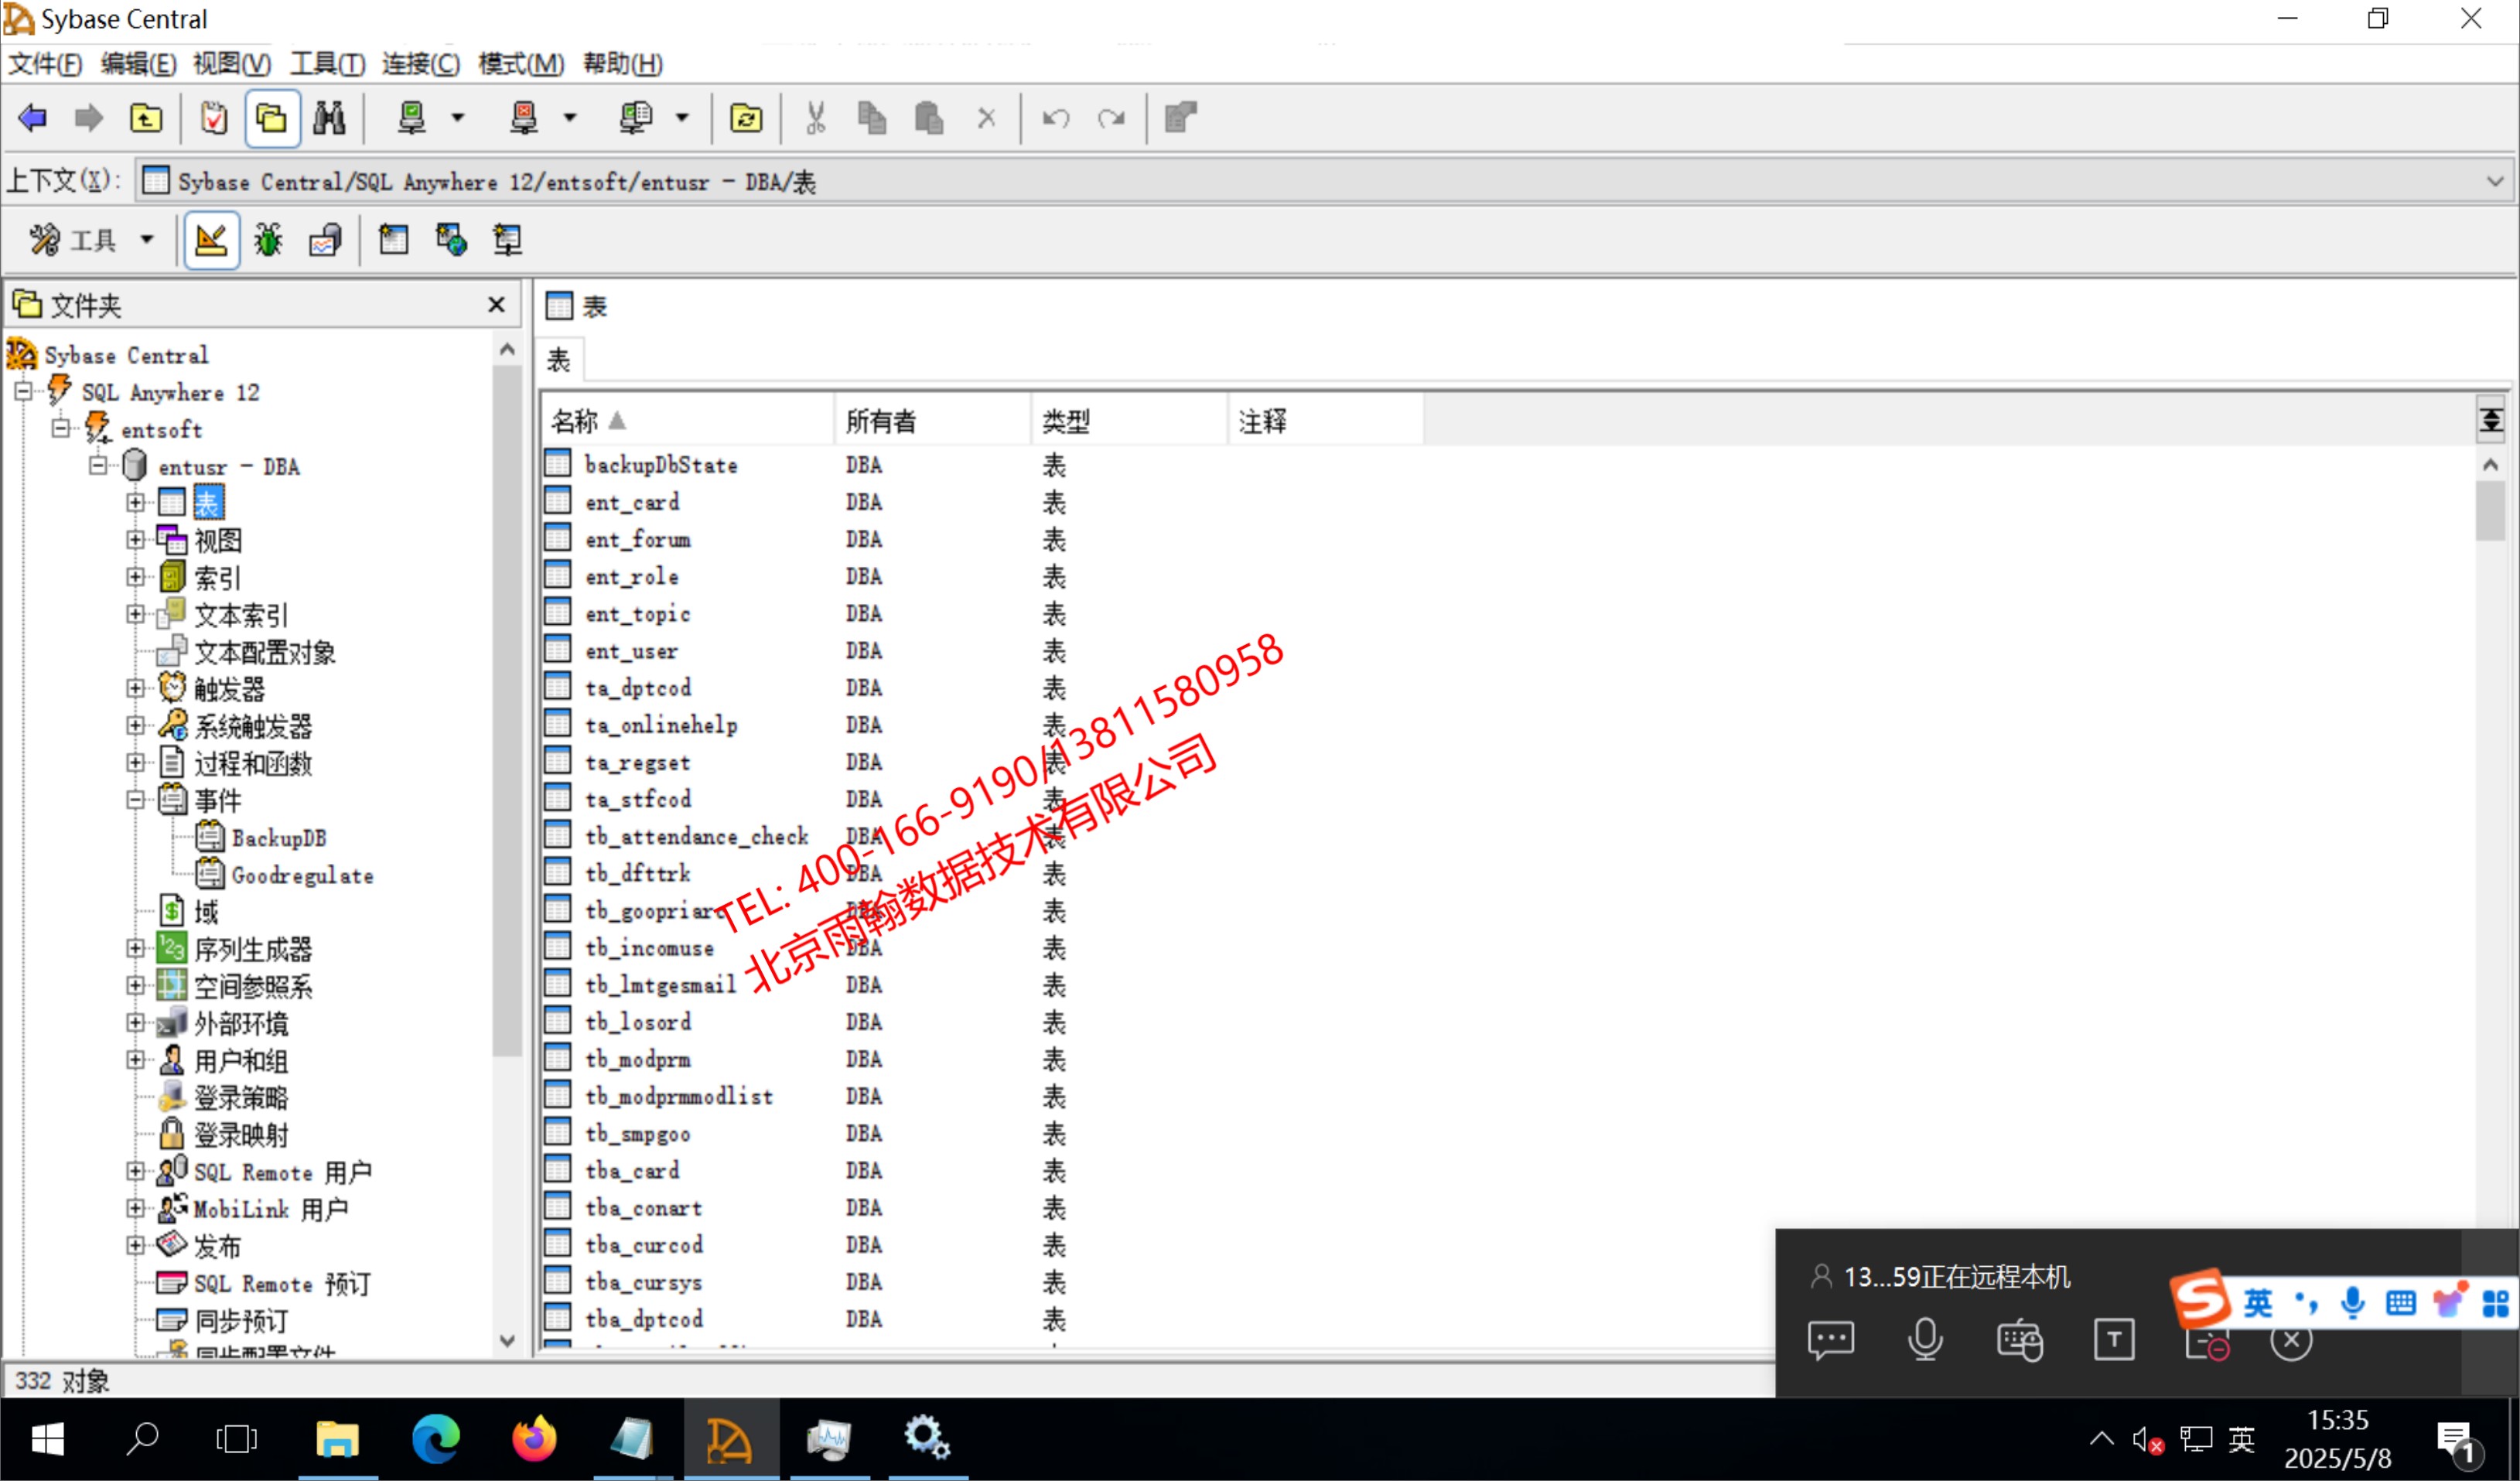The height and width of the screenshot is (1481, 2520).
Task: Close the 文件夹 folders pane
Action: pos(496,305)
